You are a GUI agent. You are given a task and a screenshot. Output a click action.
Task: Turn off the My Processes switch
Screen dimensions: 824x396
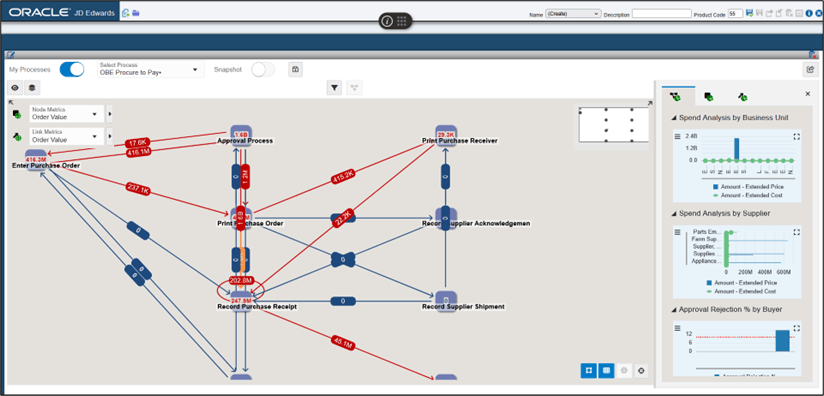[x=72, y=69]
